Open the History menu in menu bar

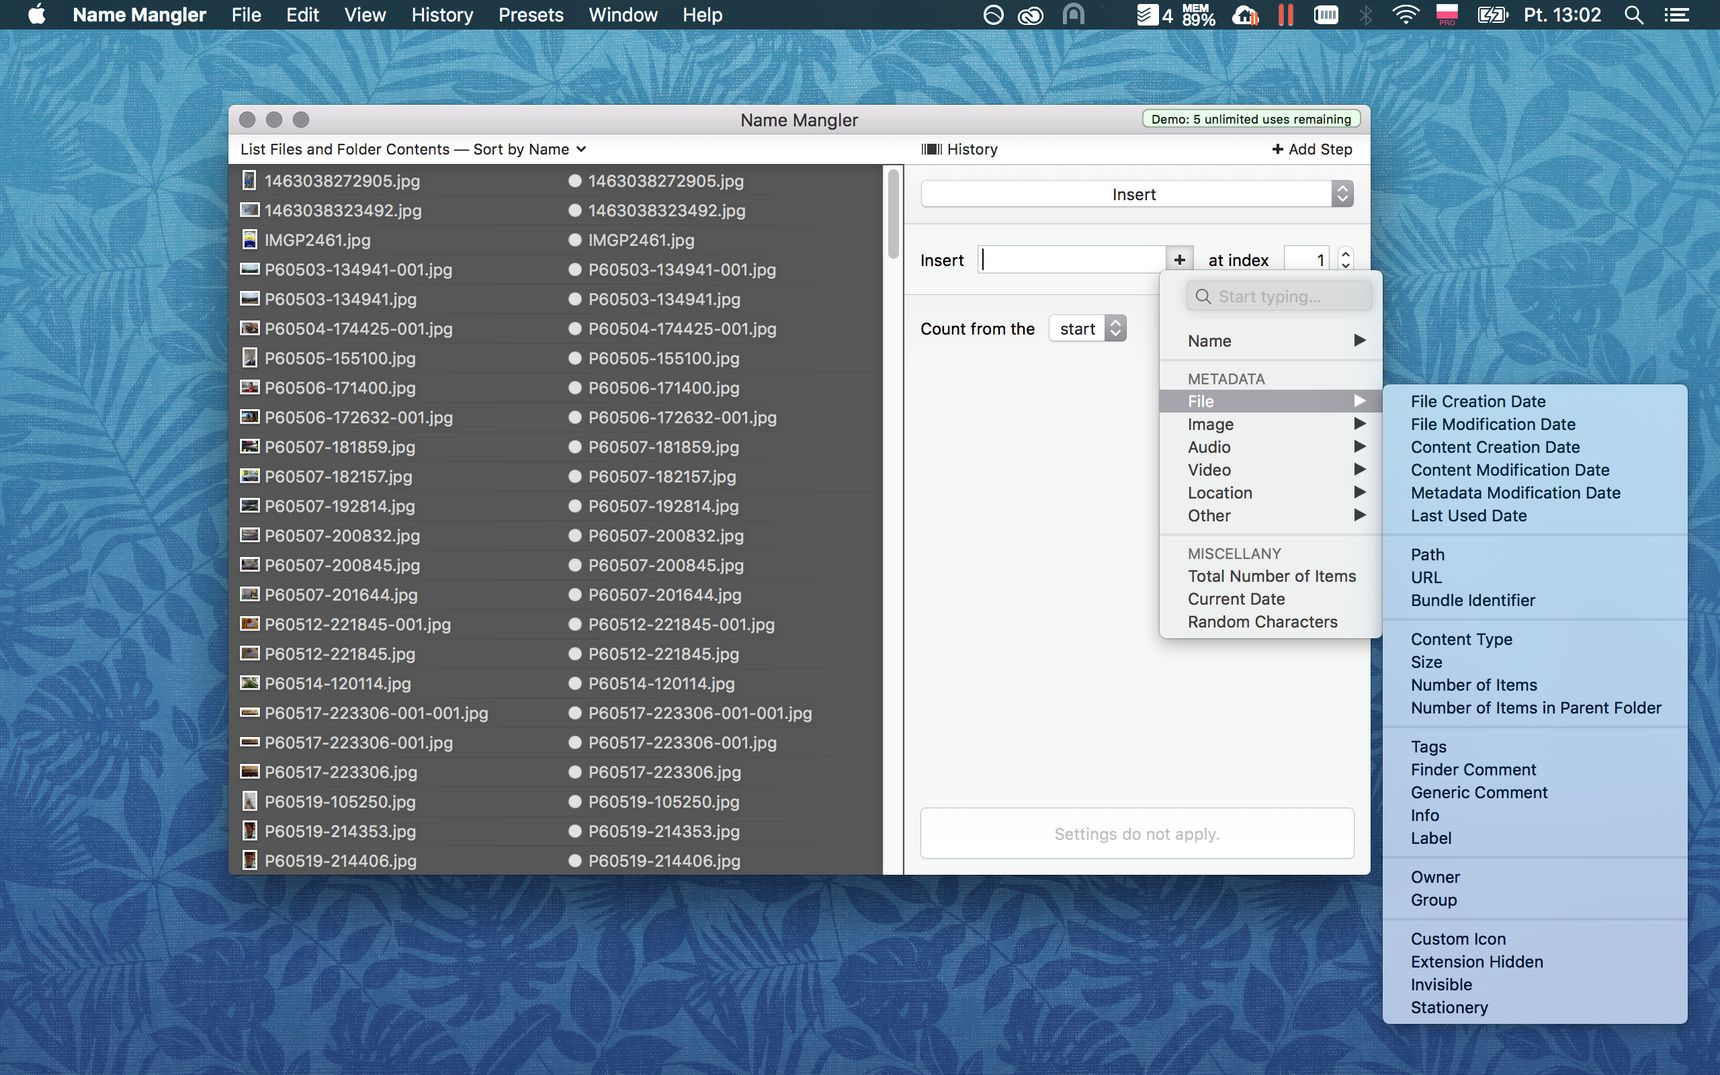[442, 15]
